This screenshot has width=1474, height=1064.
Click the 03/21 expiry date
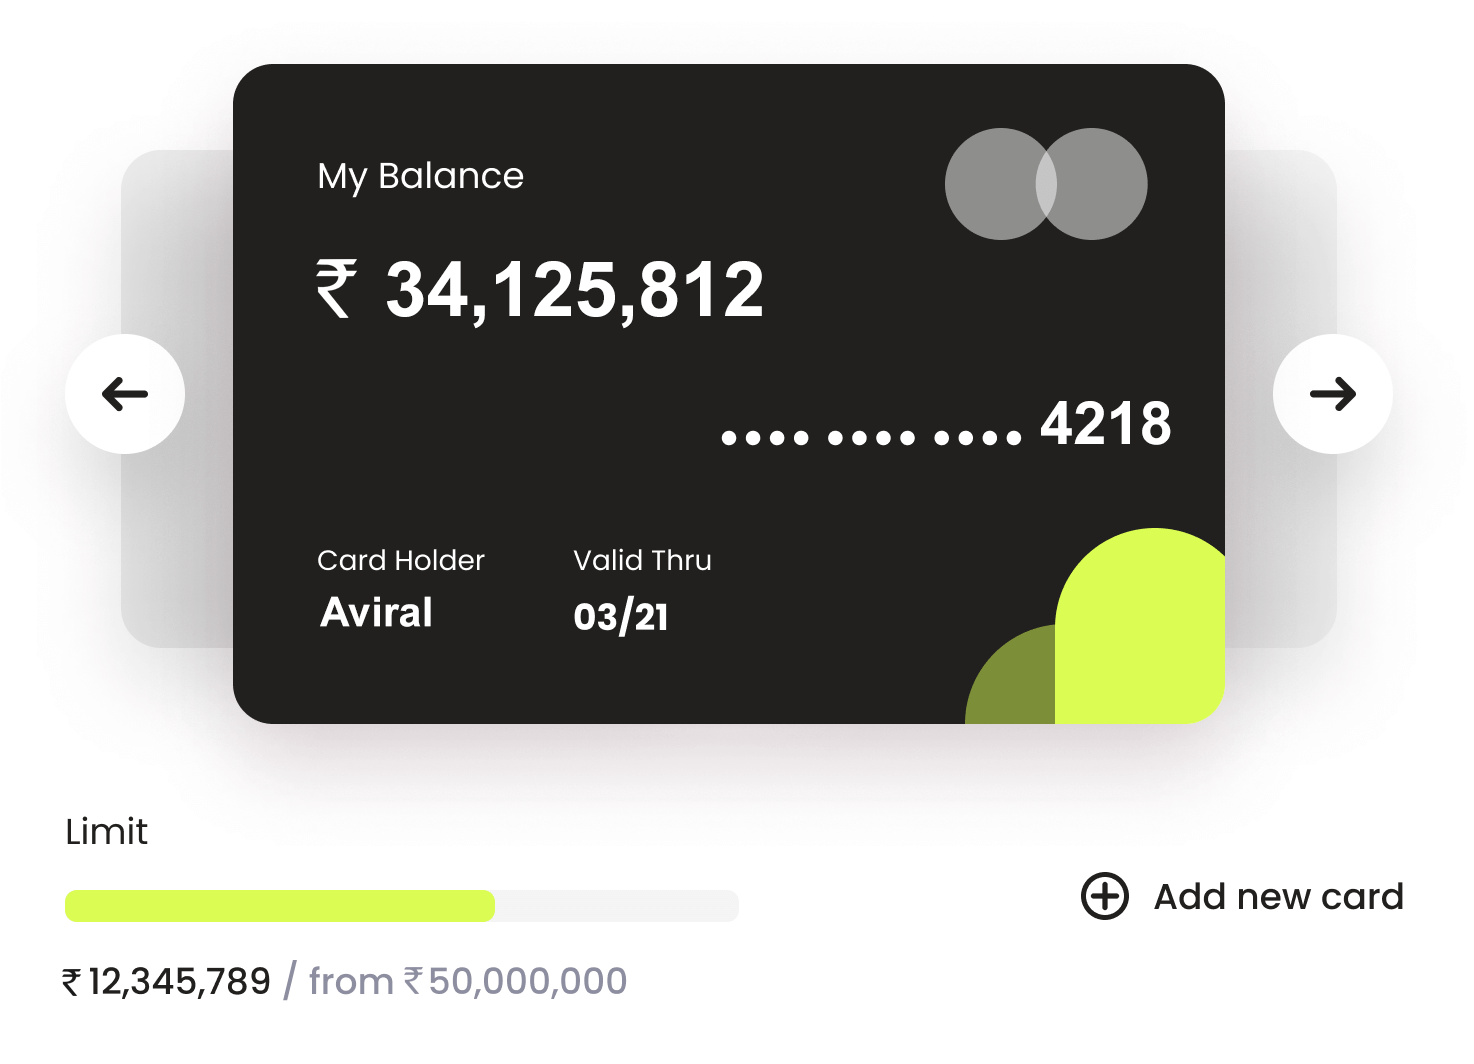621,616
